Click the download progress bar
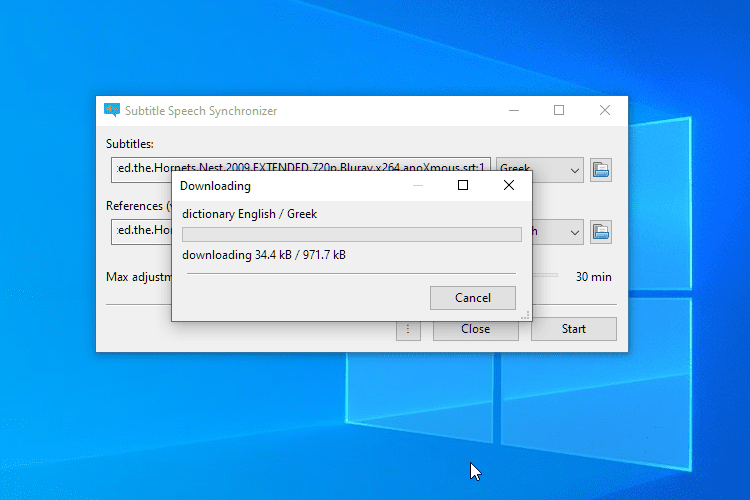 [352, 234]
